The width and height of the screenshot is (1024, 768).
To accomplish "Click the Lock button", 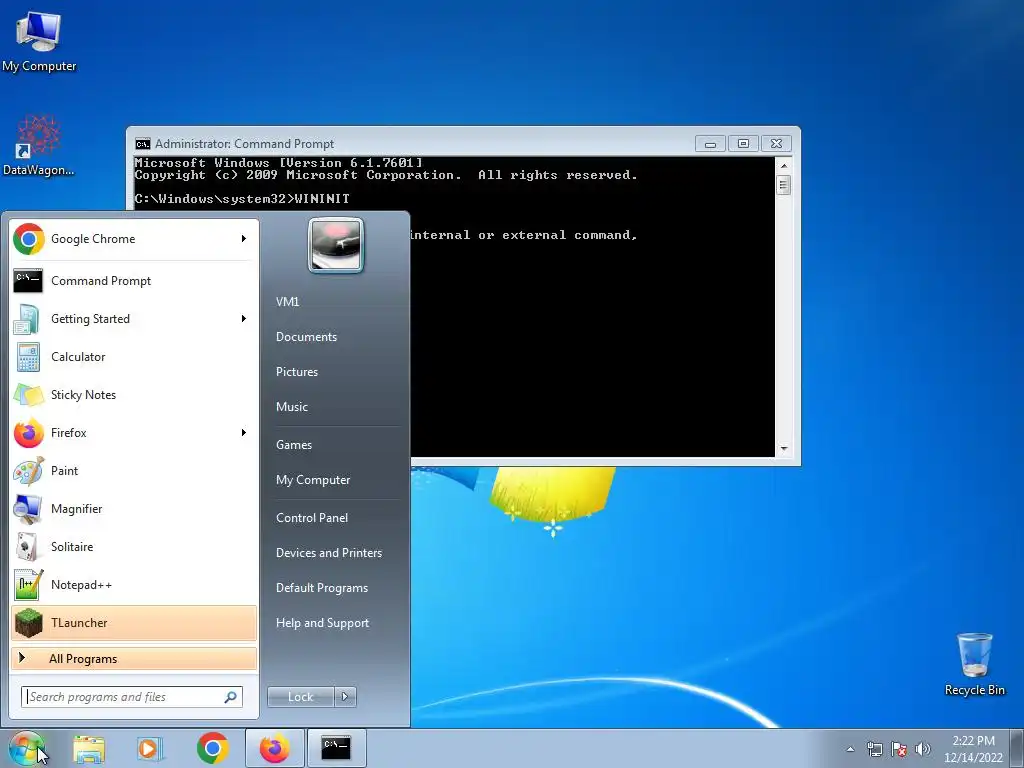I will [301, 697].
